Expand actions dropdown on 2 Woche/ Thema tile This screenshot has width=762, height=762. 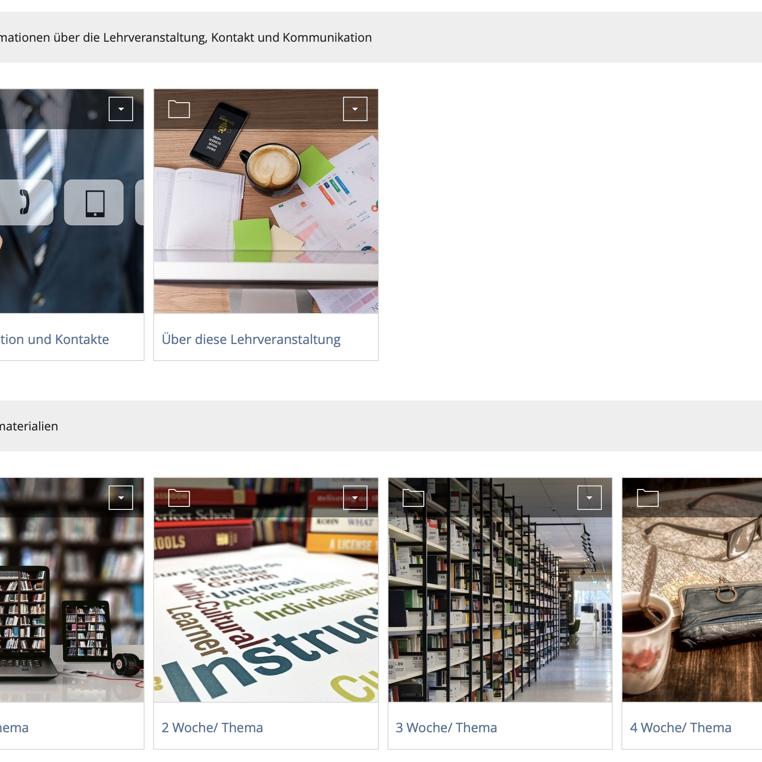(x=355, y=498)
